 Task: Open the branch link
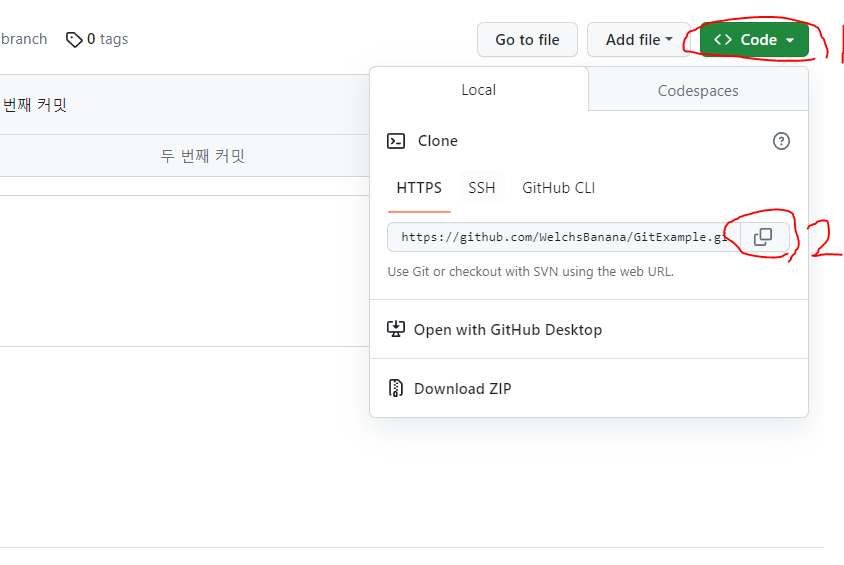point(24,39)
